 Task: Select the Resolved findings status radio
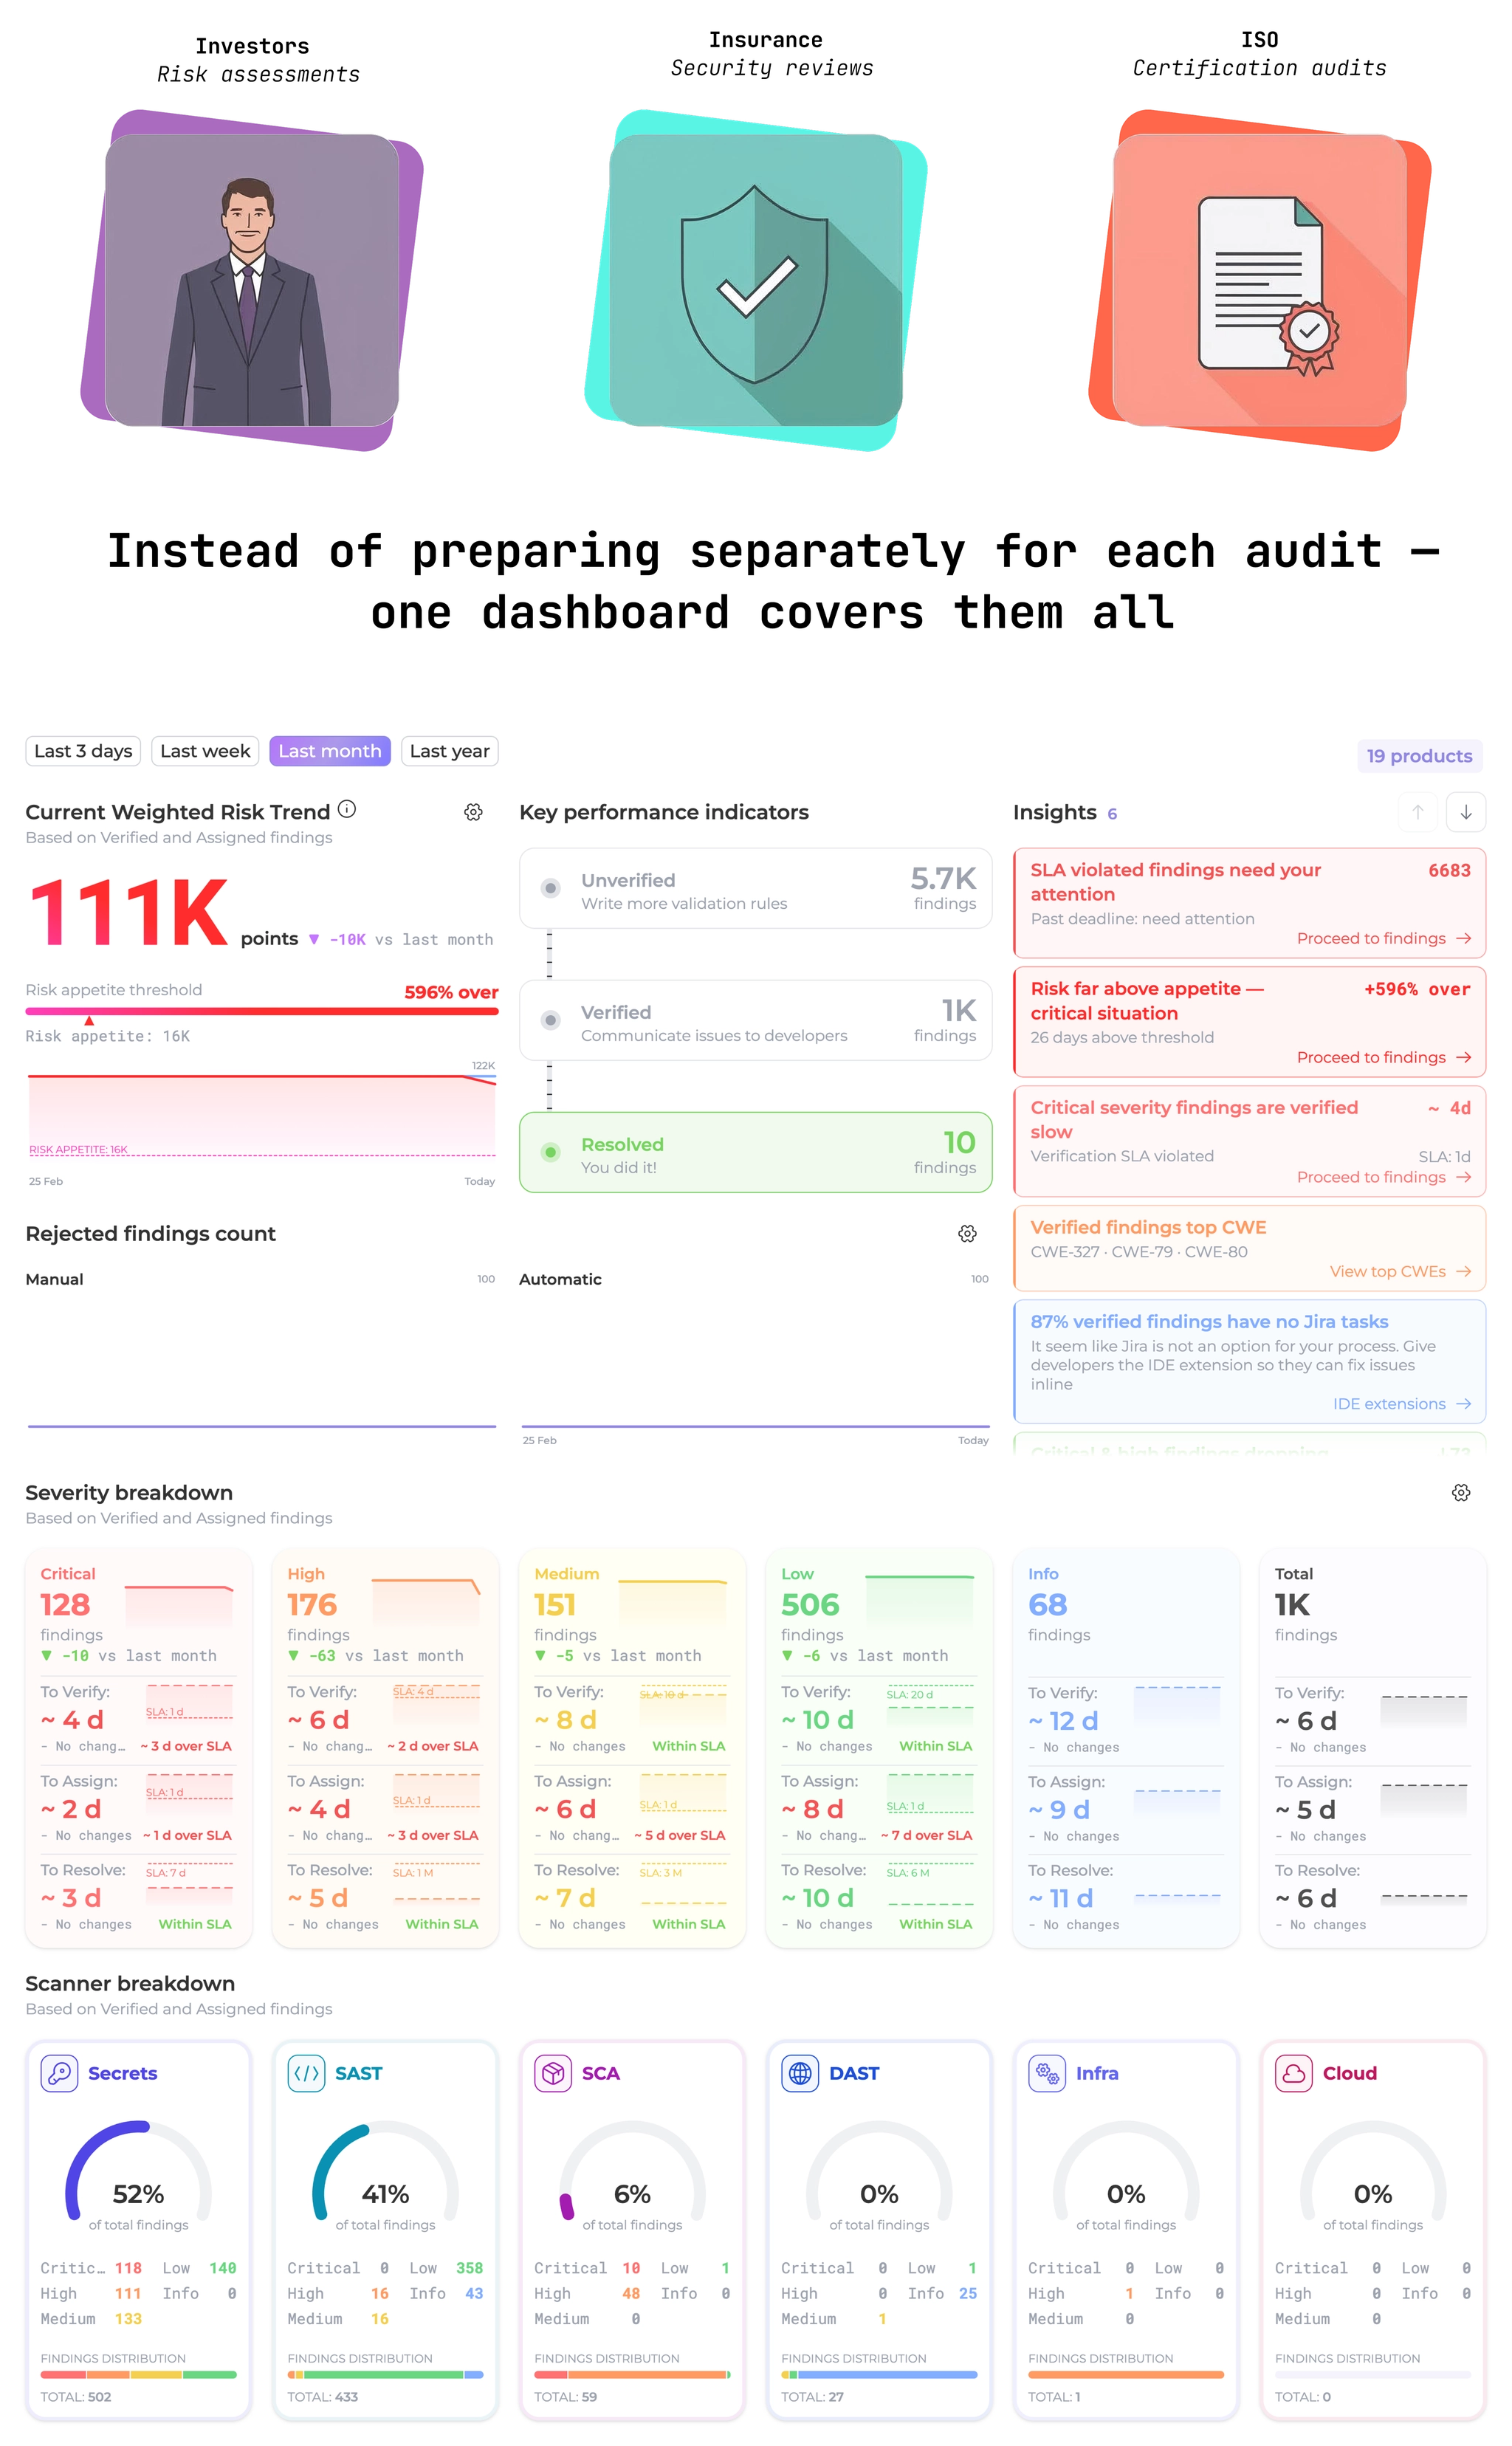(550, 1152)
